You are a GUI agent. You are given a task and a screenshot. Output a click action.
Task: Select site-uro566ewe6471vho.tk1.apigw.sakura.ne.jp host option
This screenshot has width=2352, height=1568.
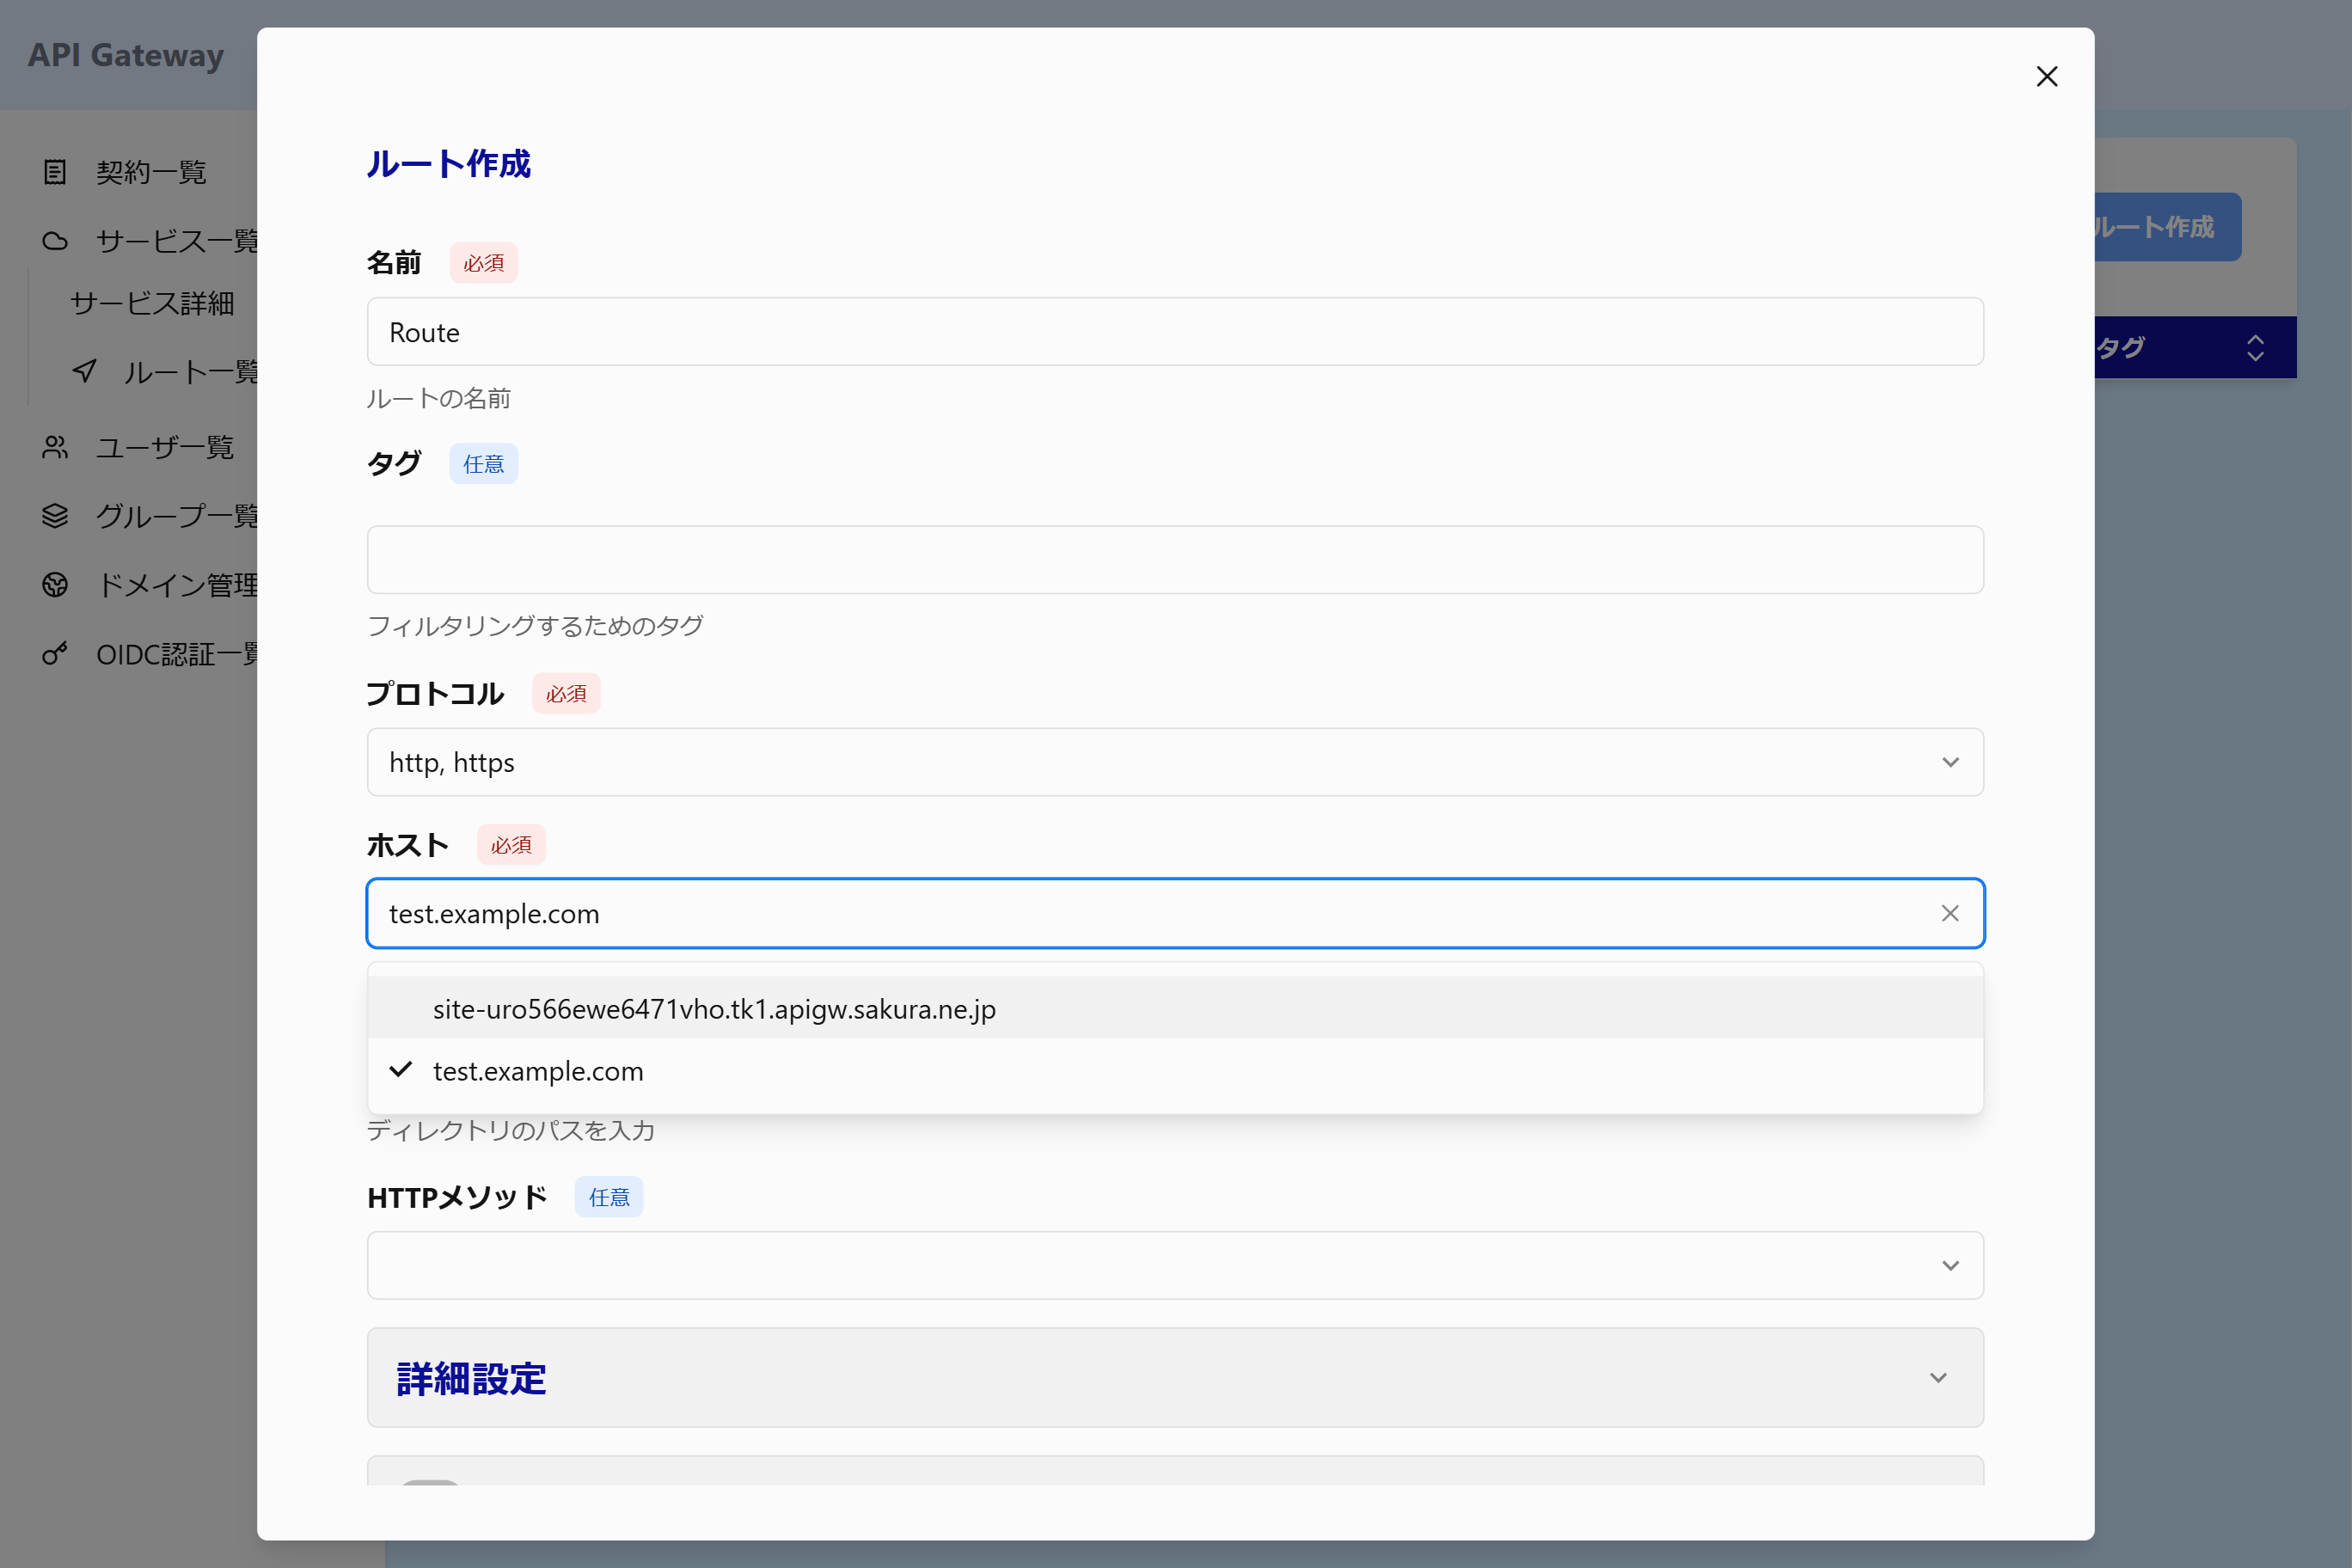pyautogui.click(x=714, y=1009)
